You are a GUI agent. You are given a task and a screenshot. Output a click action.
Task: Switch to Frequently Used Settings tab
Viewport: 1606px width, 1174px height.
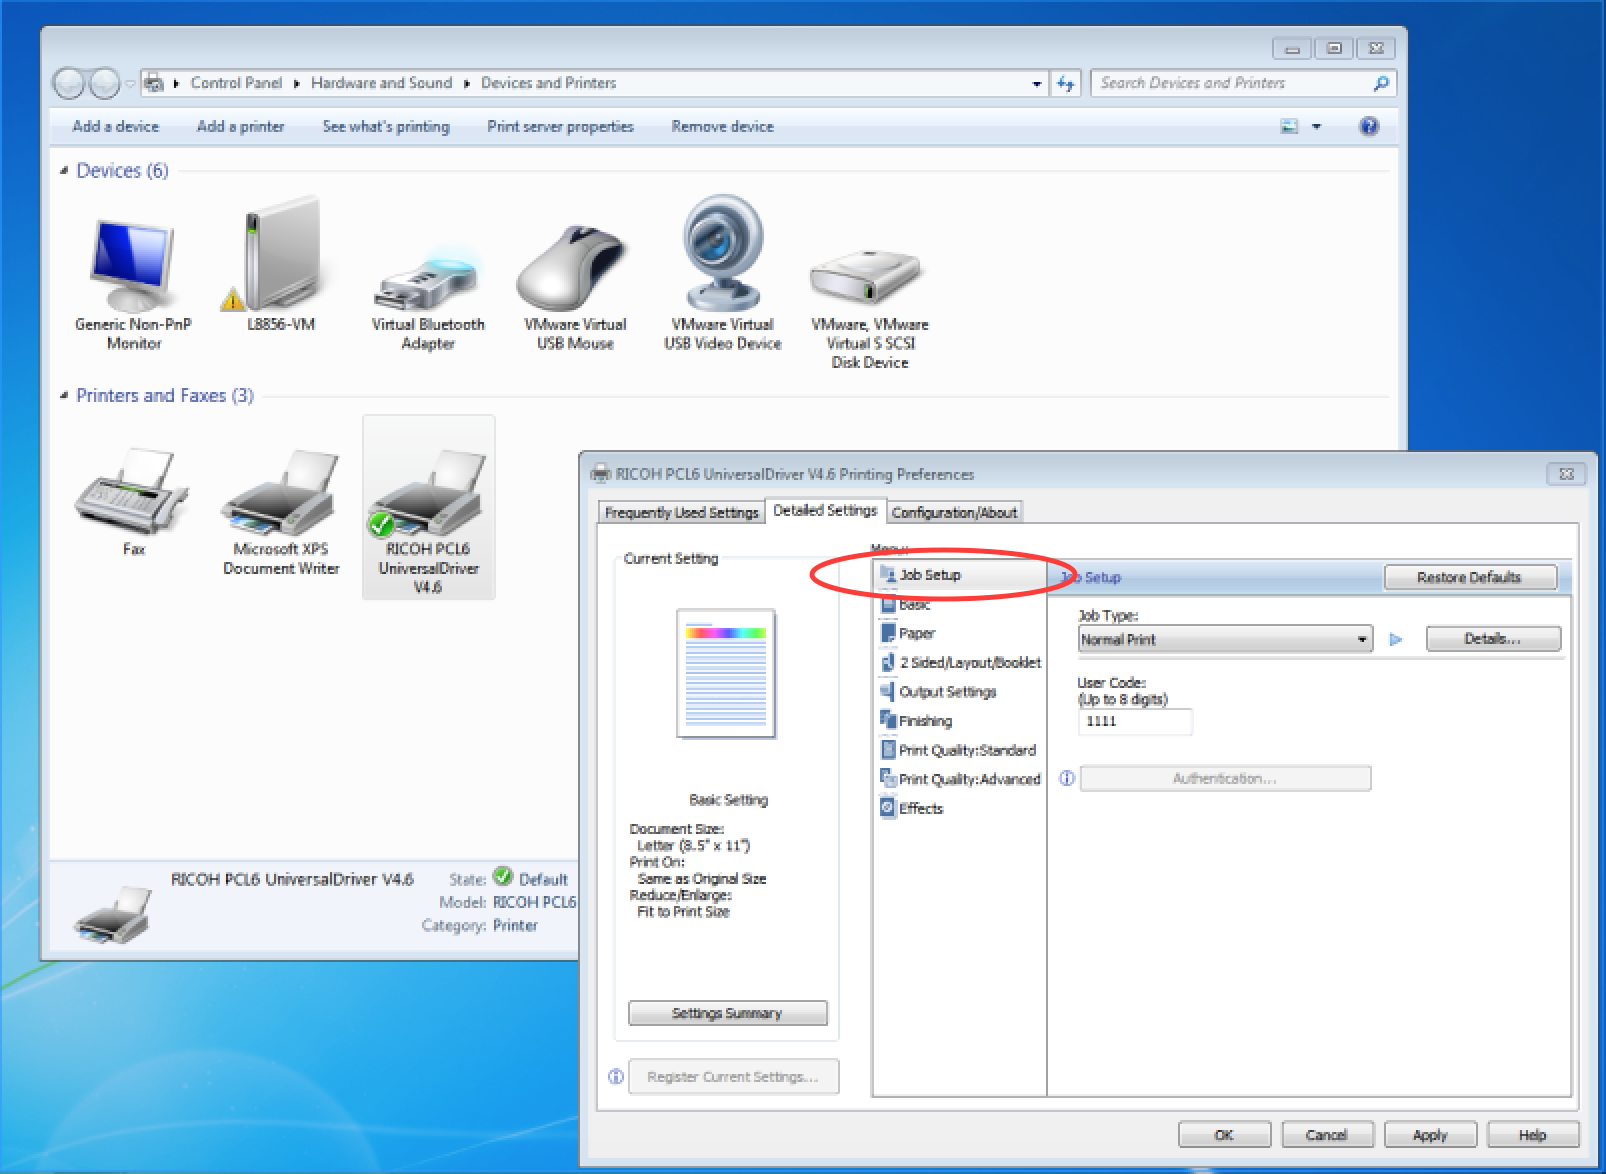[681, 512]
